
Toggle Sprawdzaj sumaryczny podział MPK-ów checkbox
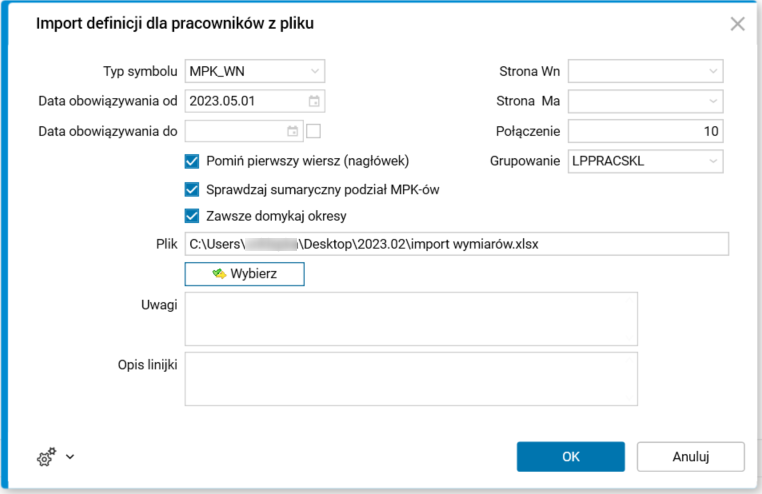click(192, 189)
